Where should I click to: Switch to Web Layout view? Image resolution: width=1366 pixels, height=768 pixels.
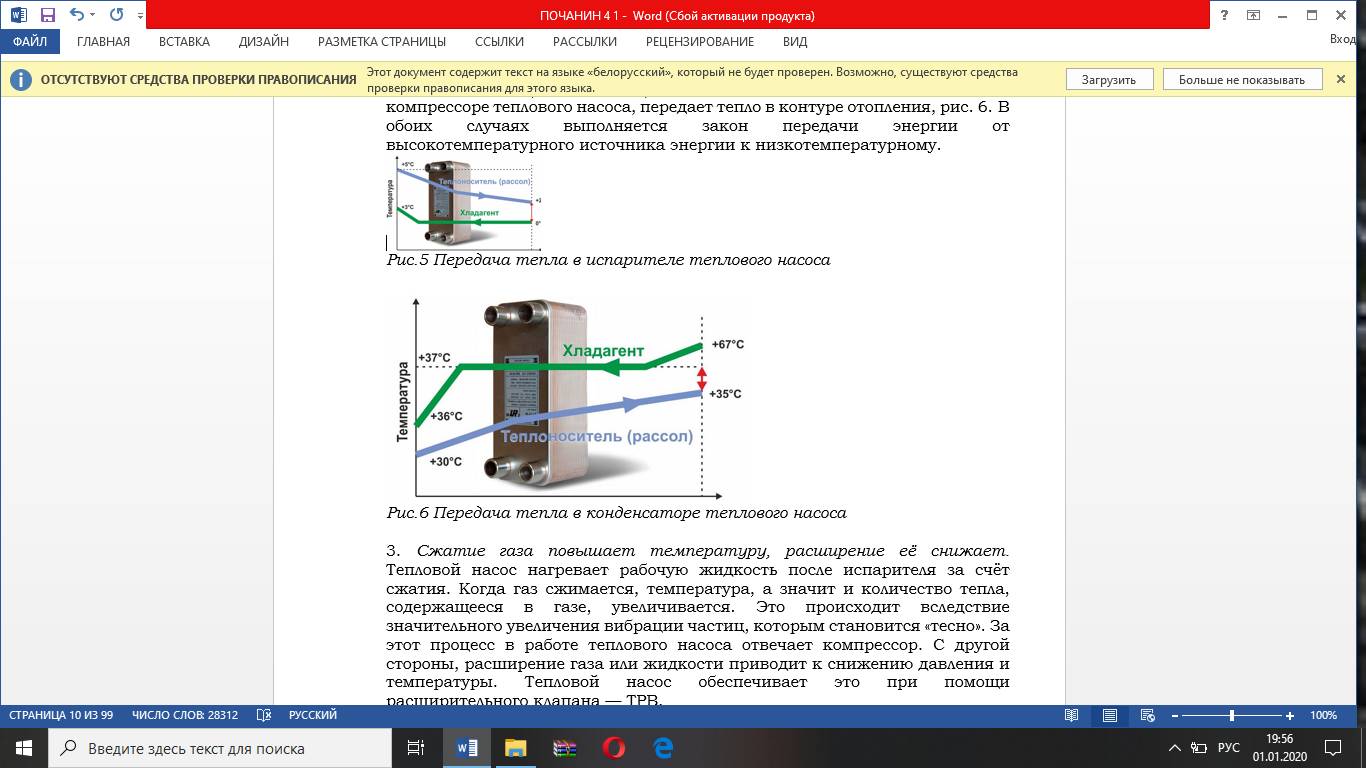1148,715
